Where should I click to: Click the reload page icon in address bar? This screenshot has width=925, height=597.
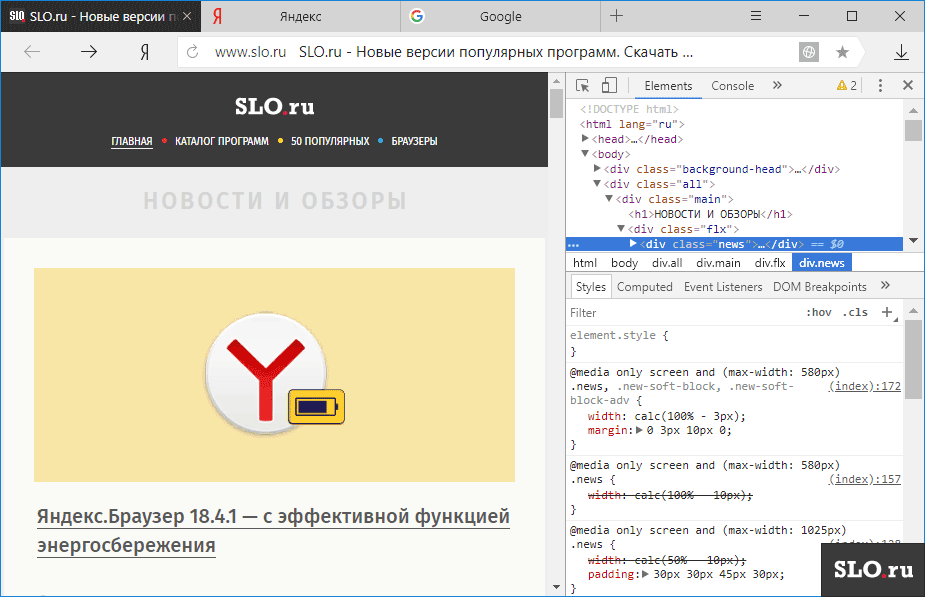(x=193, y=52)
